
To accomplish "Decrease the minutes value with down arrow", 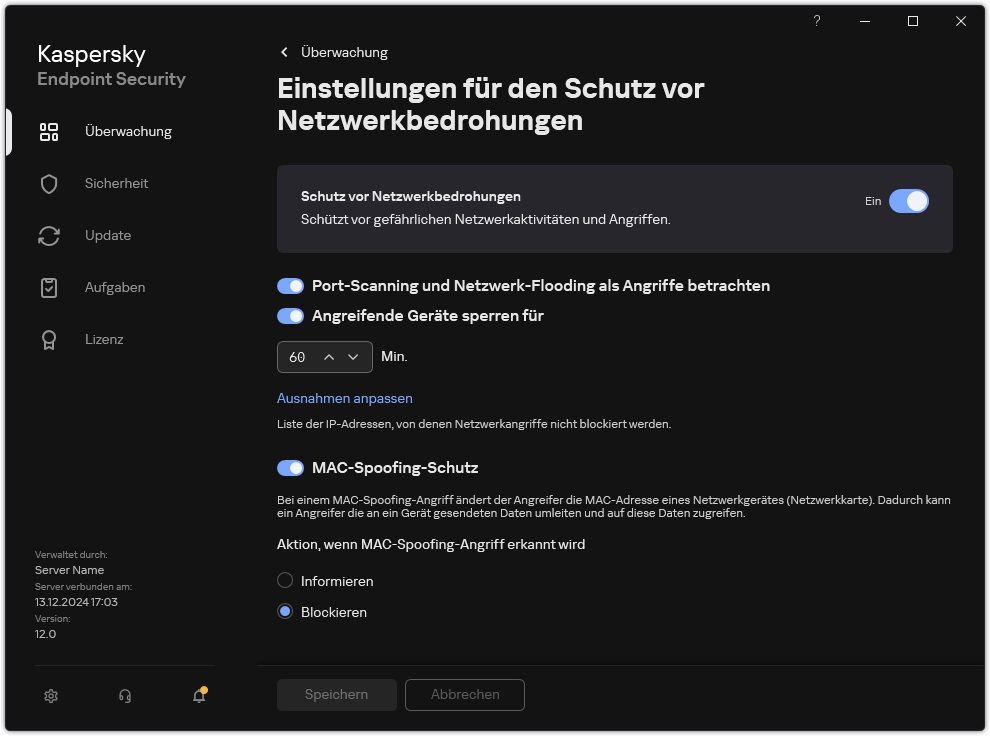I will [x=354, y=356].
